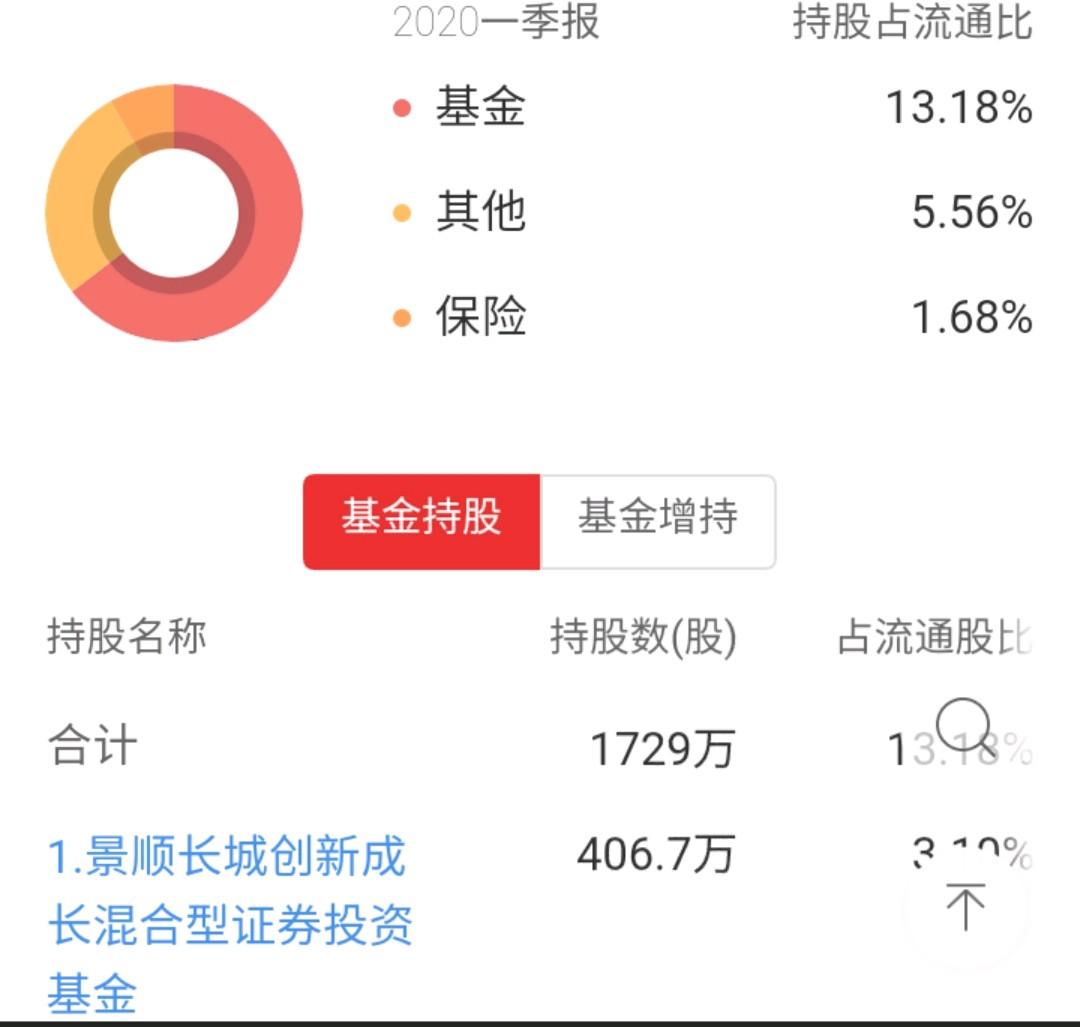Switch to the 基金增持 tab
This screenshot has width=1080, height=1027.
coord(658,521)
